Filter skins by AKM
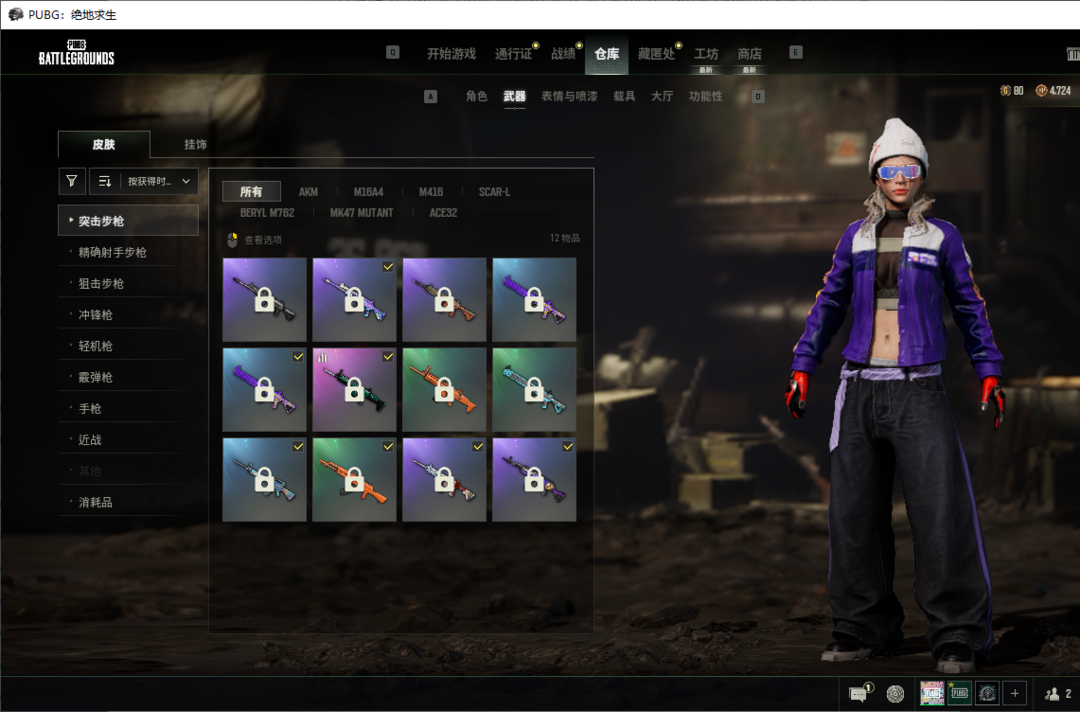This screenshot has height=712, width=1080. pos(309,191)
